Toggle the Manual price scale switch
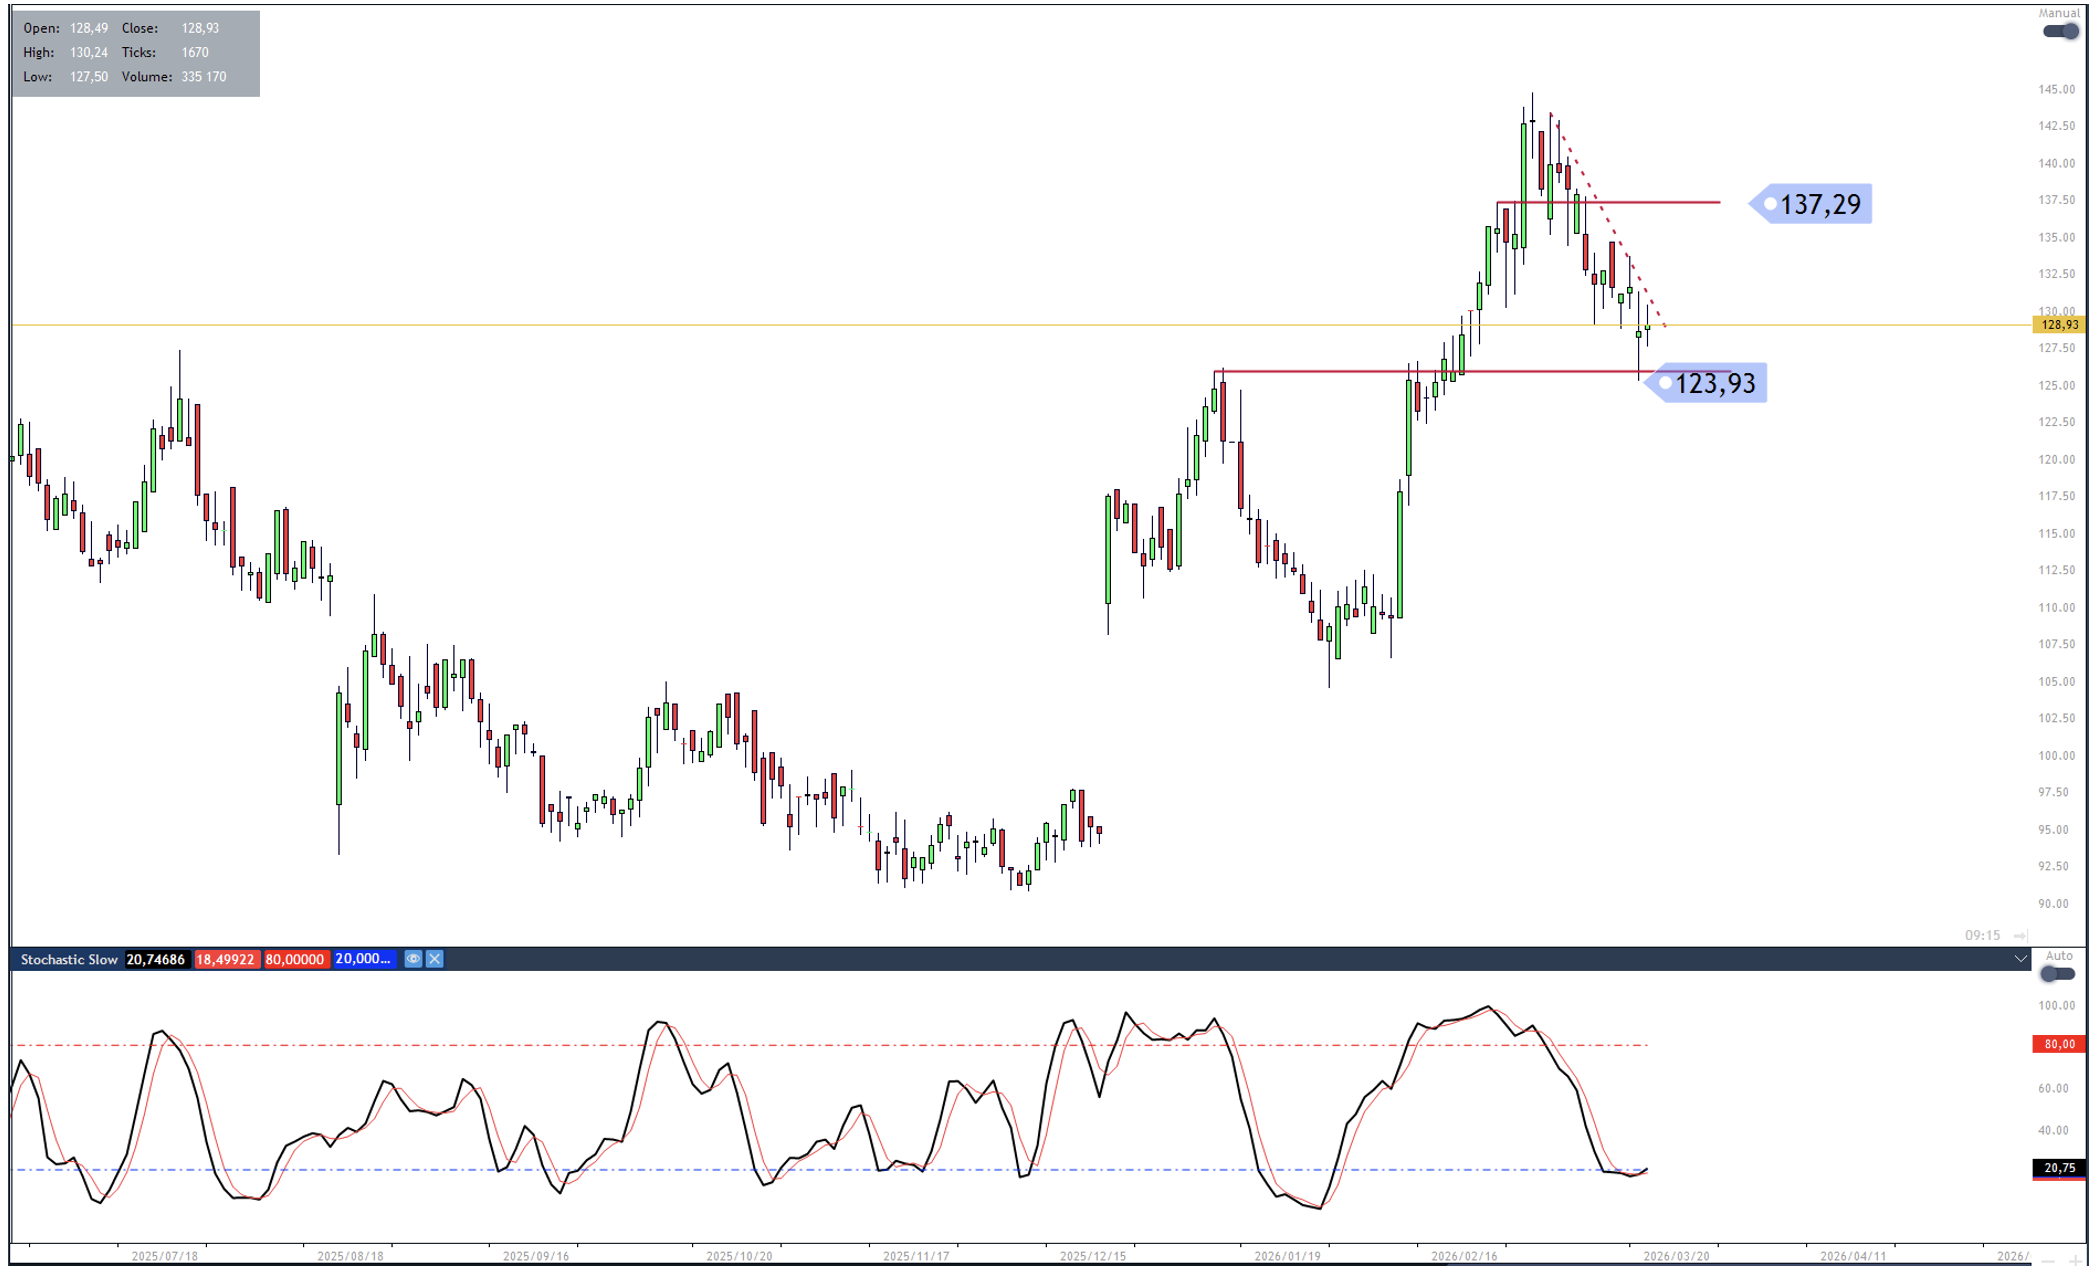This screenshot has width=2098, height=1274. (x=2060, y=31)
